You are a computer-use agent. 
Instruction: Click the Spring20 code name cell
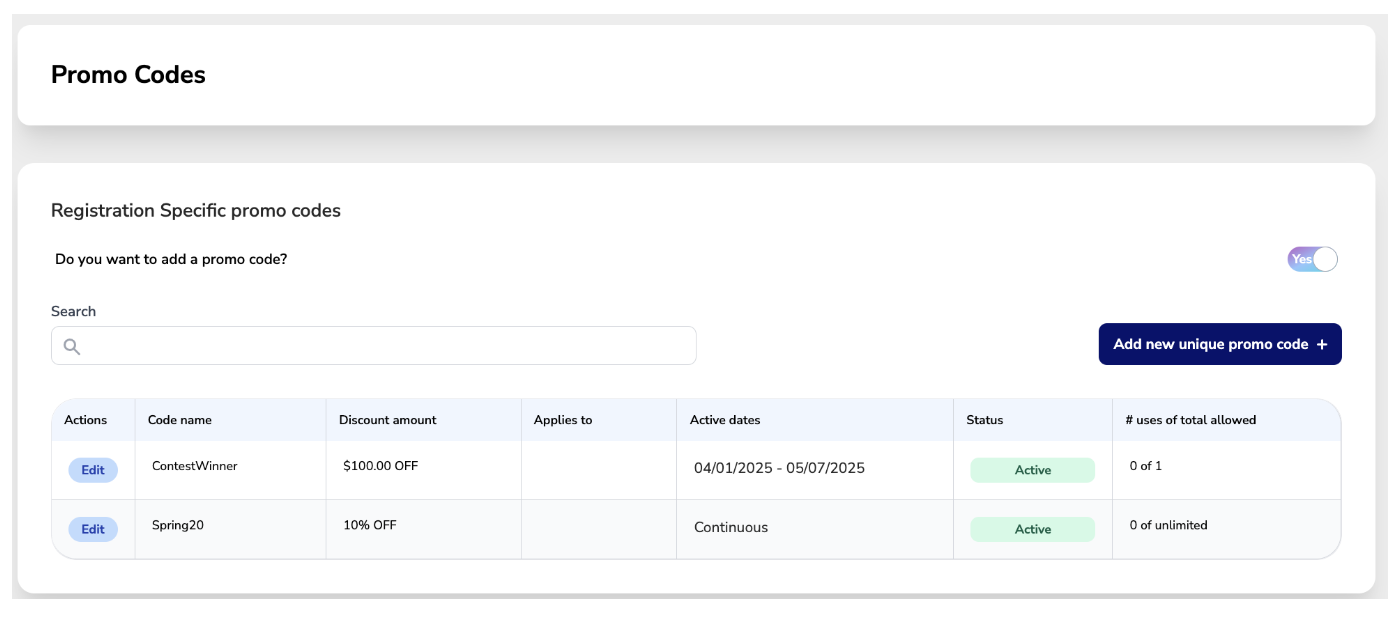coord(180,525)
